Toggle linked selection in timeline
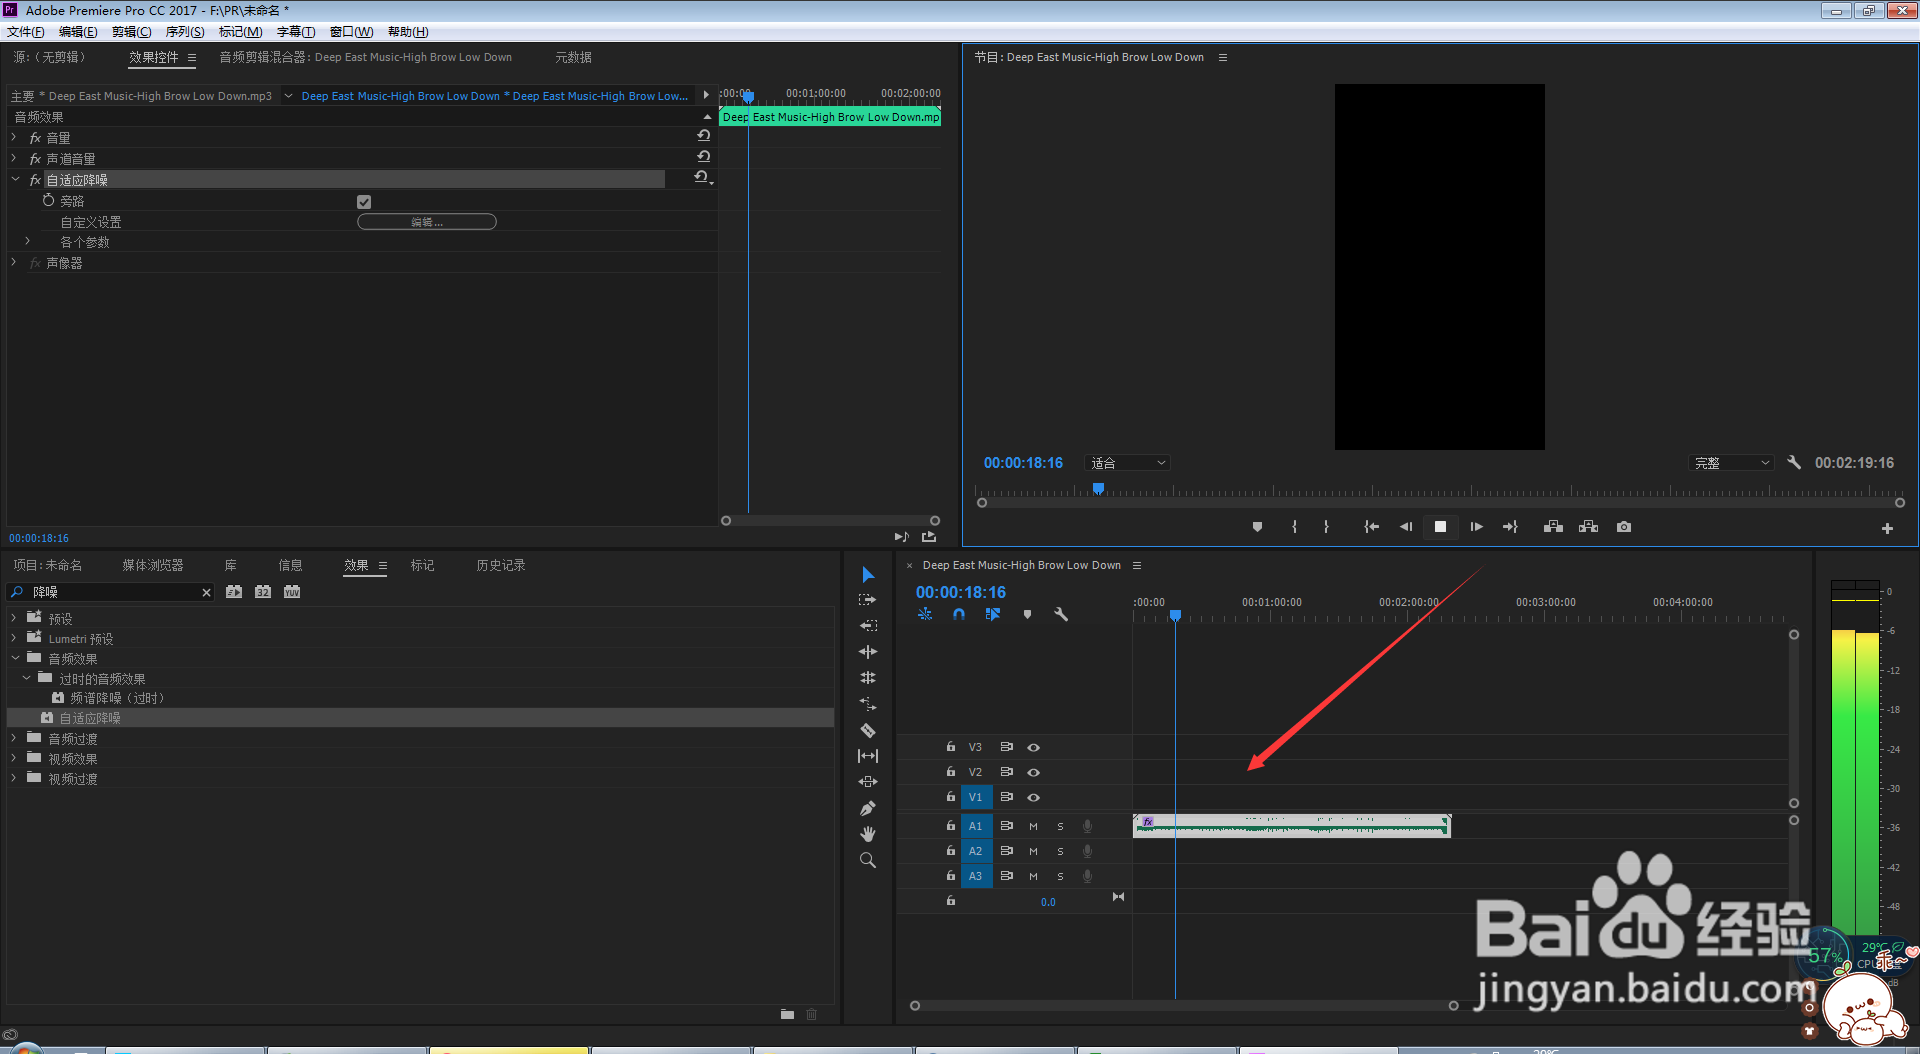This screenshot has width=1920, height=1054. (x=993, y=614)
